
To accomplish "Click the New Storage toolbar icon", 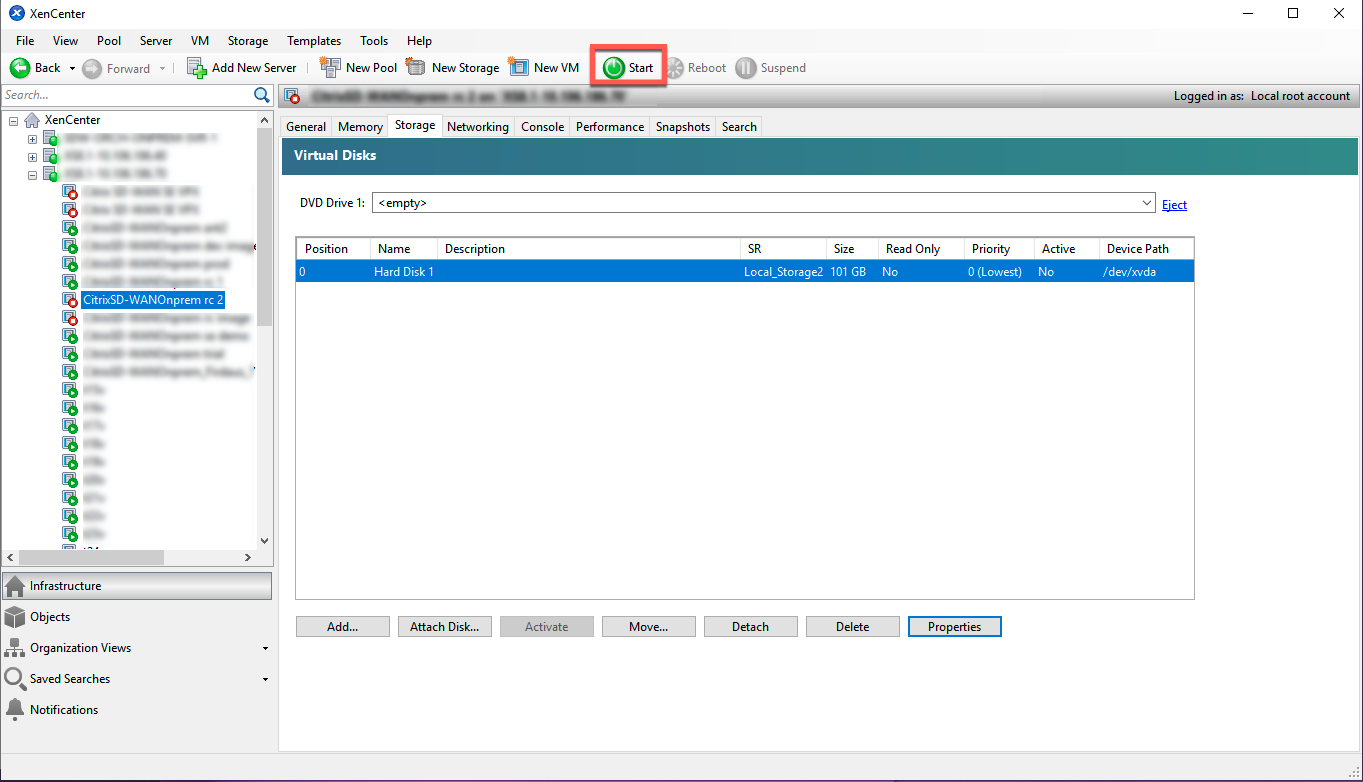I will coord(416,68).
